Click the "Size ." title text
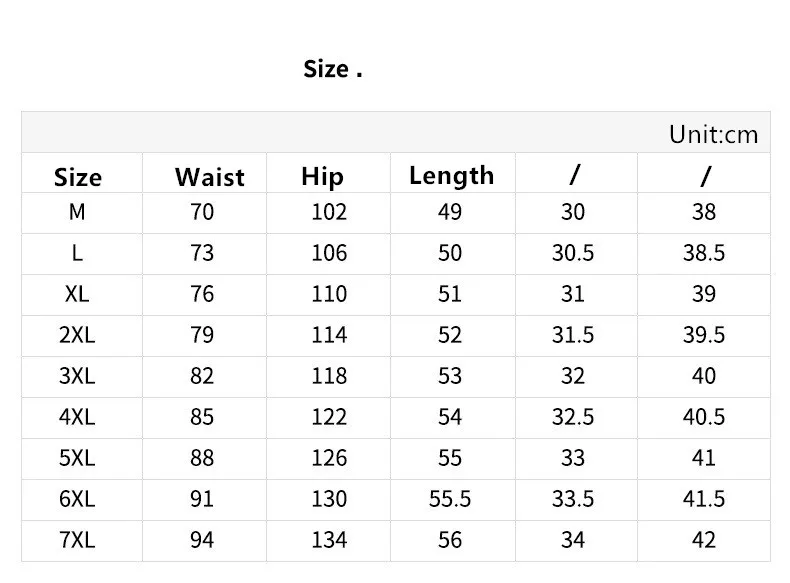 click(332, 70)
